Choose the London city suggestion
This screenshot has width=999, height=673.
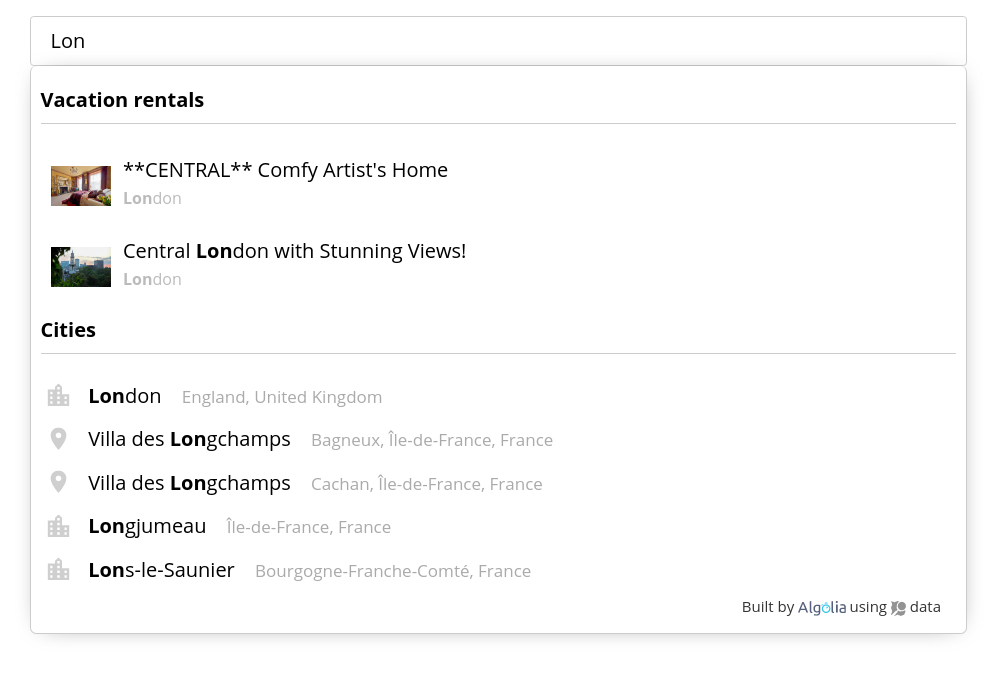[x=125, y=396]
